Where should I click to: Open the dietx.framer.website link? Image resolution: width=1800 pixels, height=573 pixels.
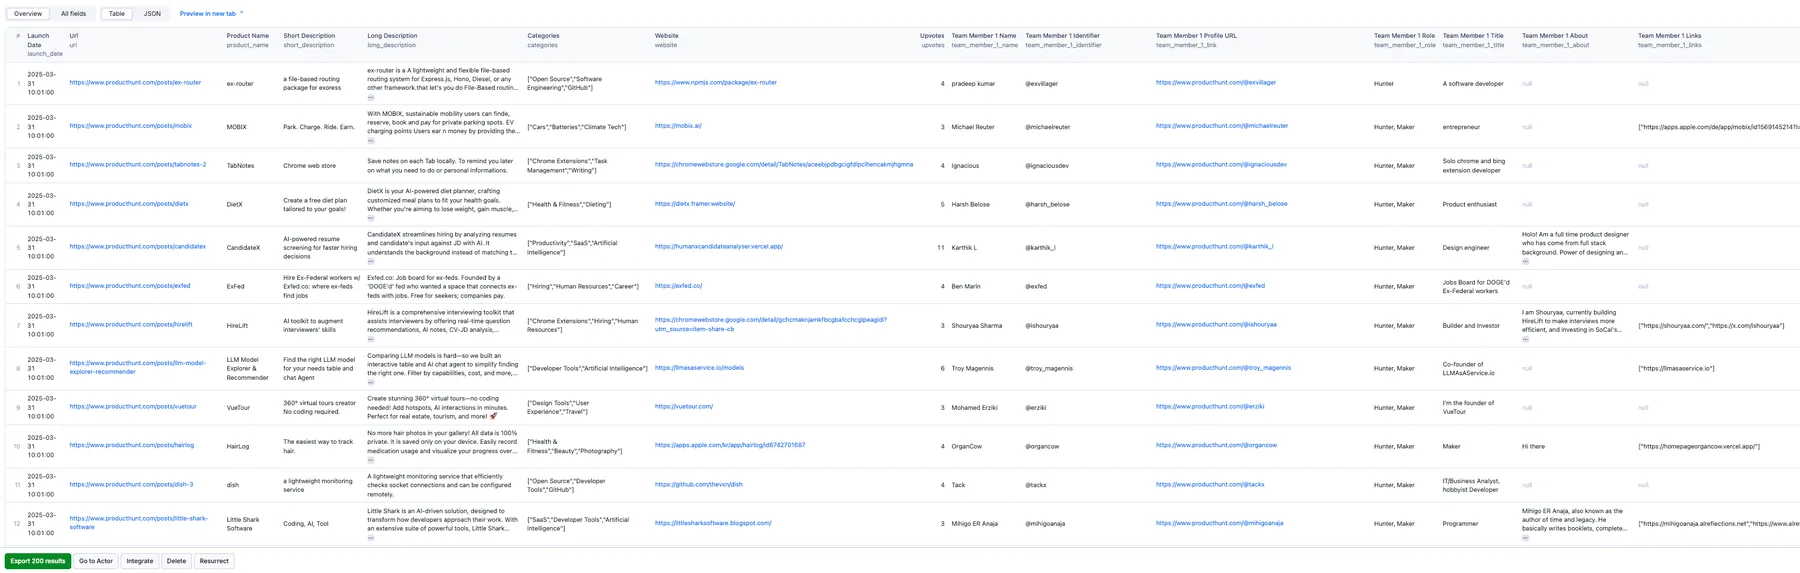[695, 204]
